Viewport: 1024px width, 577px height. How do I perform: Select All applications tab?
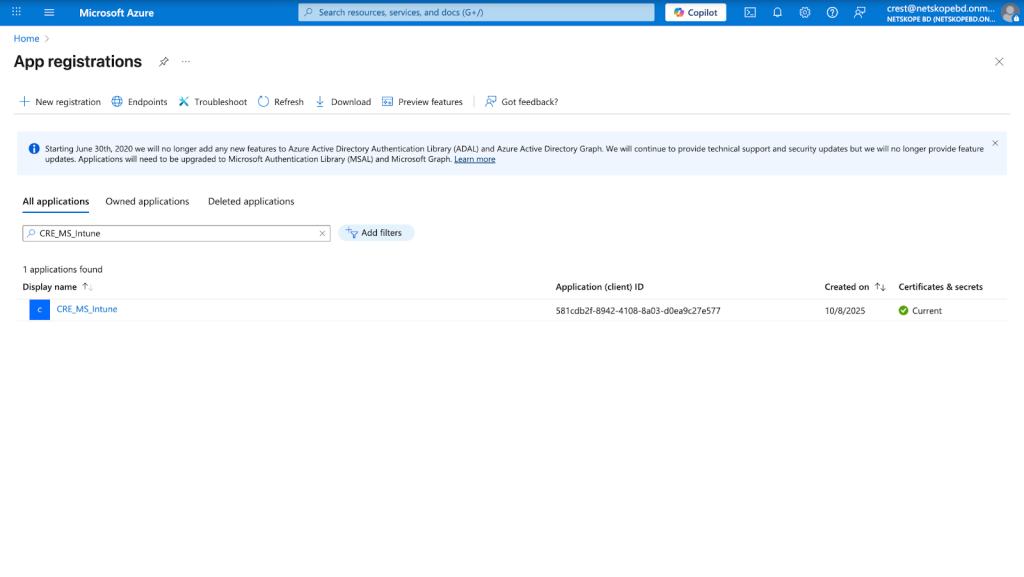point(56,202)
